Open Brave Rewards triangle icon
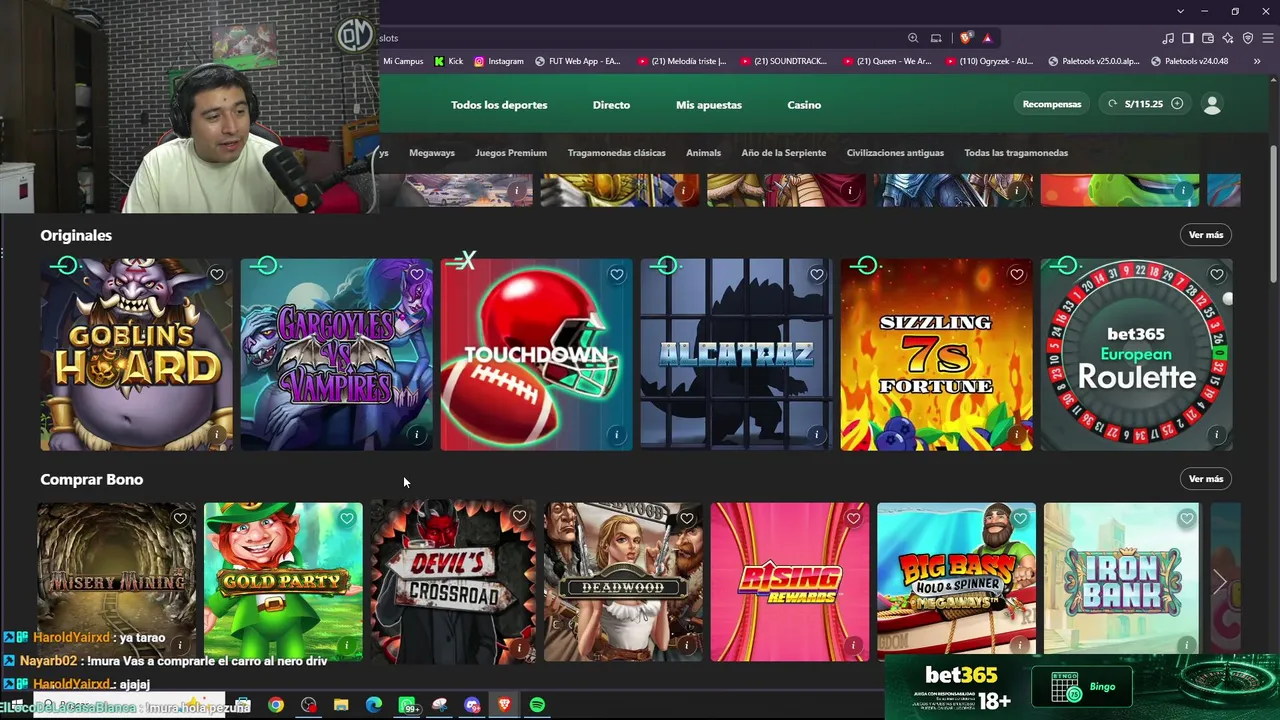The image size is (1280, 720). (987, 38)
